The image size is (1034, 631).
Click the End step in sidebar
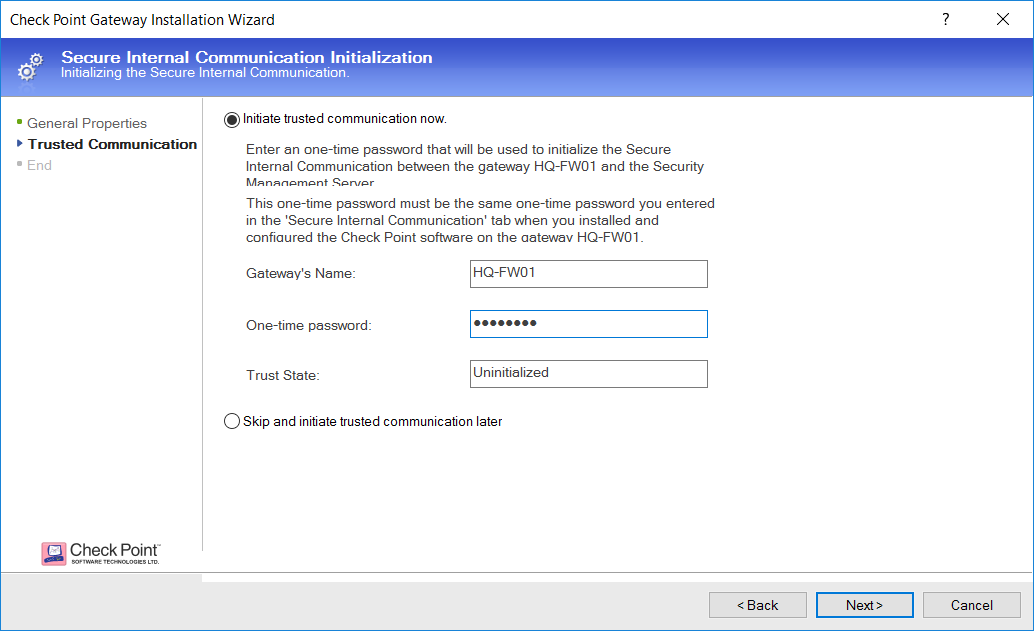pos(39,165)
